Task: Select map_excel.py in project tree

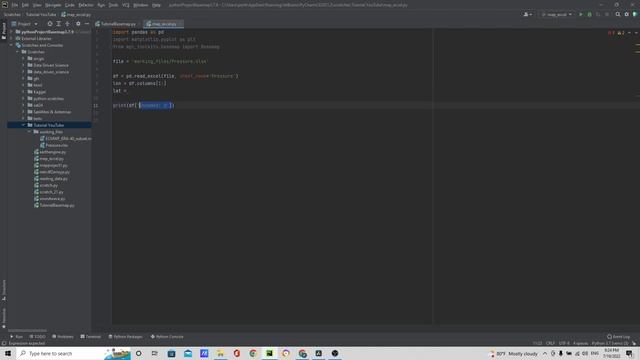Action: pyautogui.click(x=49, y=159)
